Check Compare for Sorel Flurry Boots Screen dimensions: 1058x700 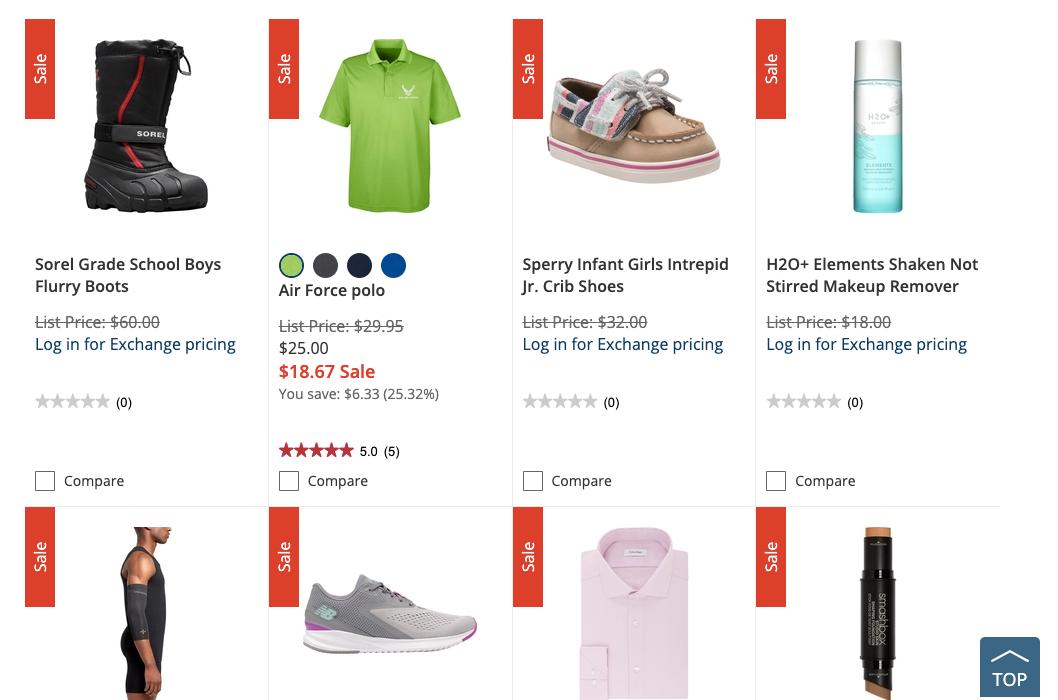[x=45, y=481]
